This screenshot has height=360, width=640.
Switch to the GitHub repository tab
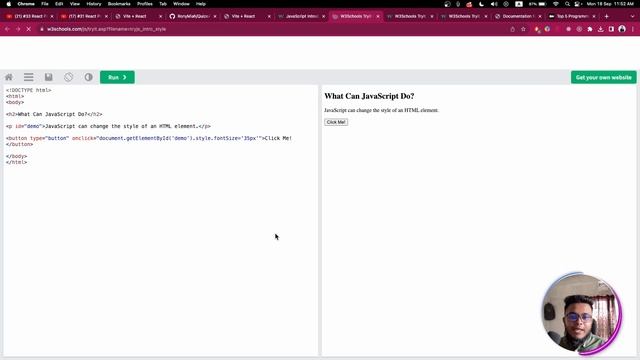coord(192,16)
